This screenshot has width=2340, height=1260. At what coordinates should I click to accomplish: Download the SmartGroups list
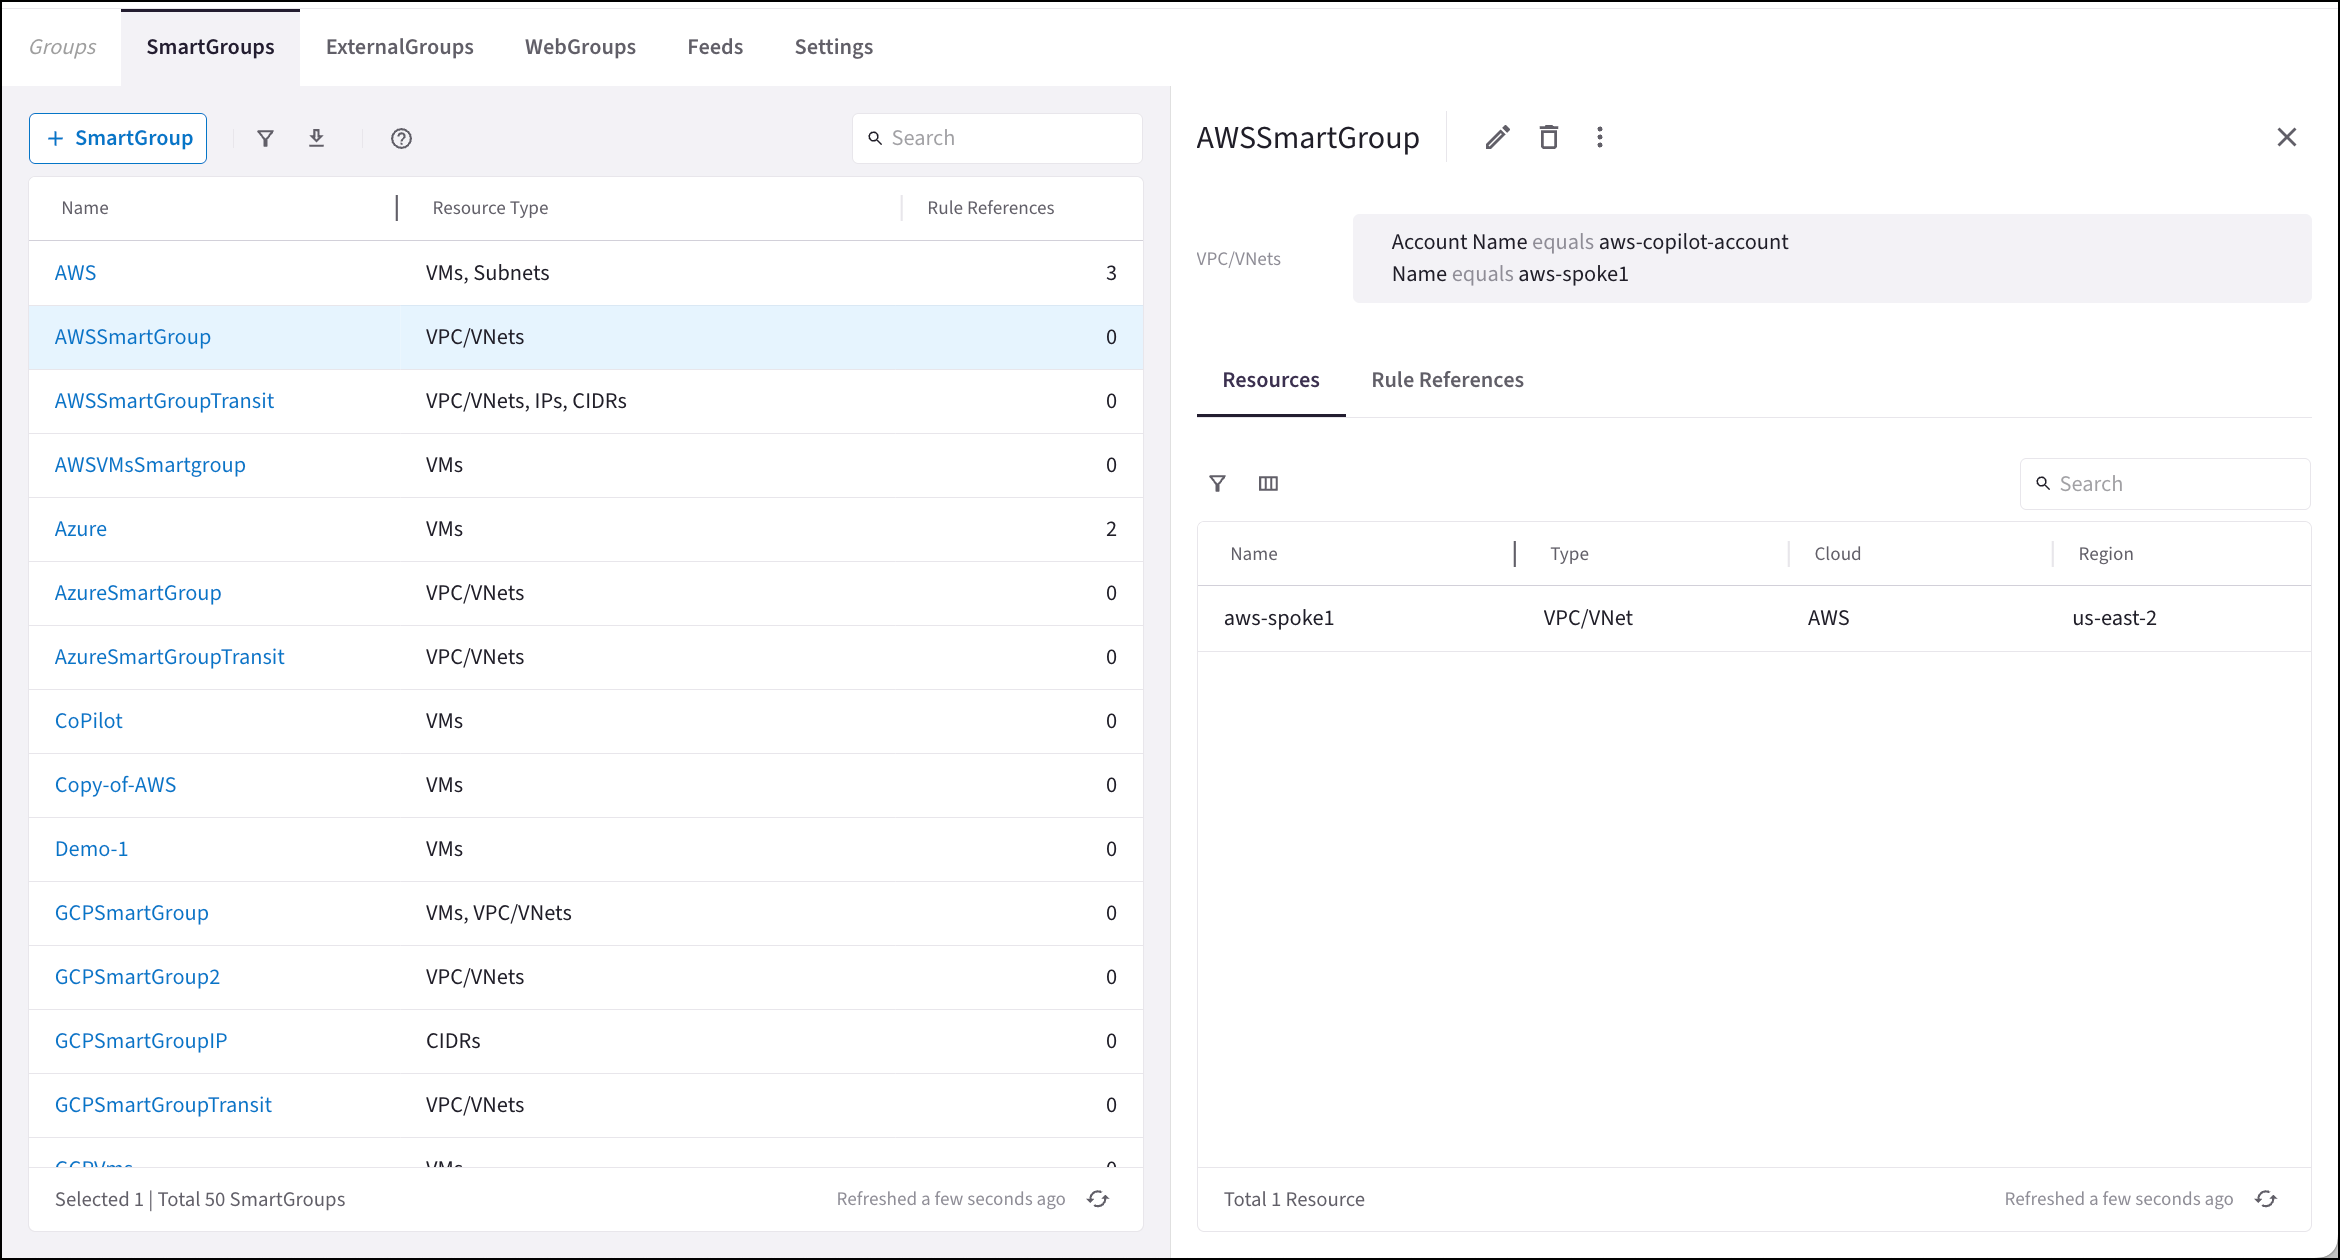click(317, 138)
